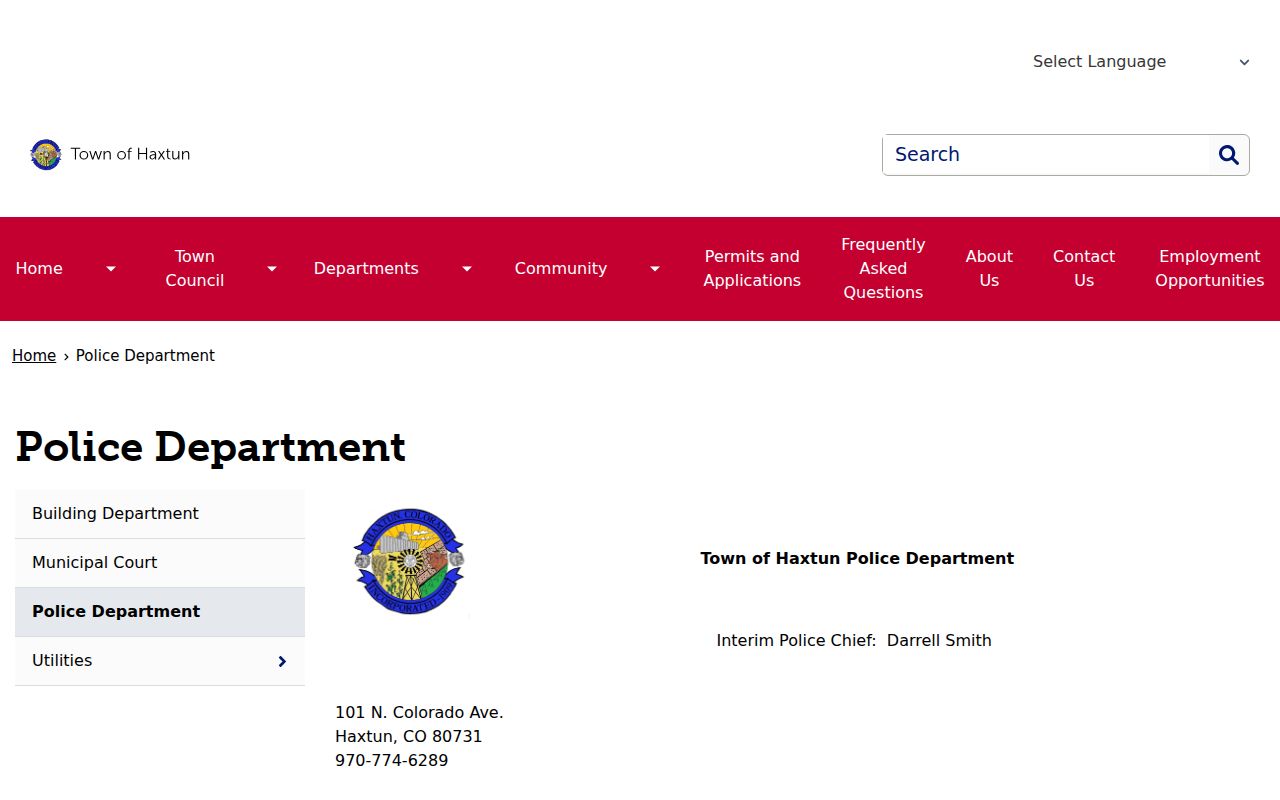Viewport: 1280px width, 800px height.
Task: Click the Haxtun Colorado seal image
Action: tap(409, 561)
